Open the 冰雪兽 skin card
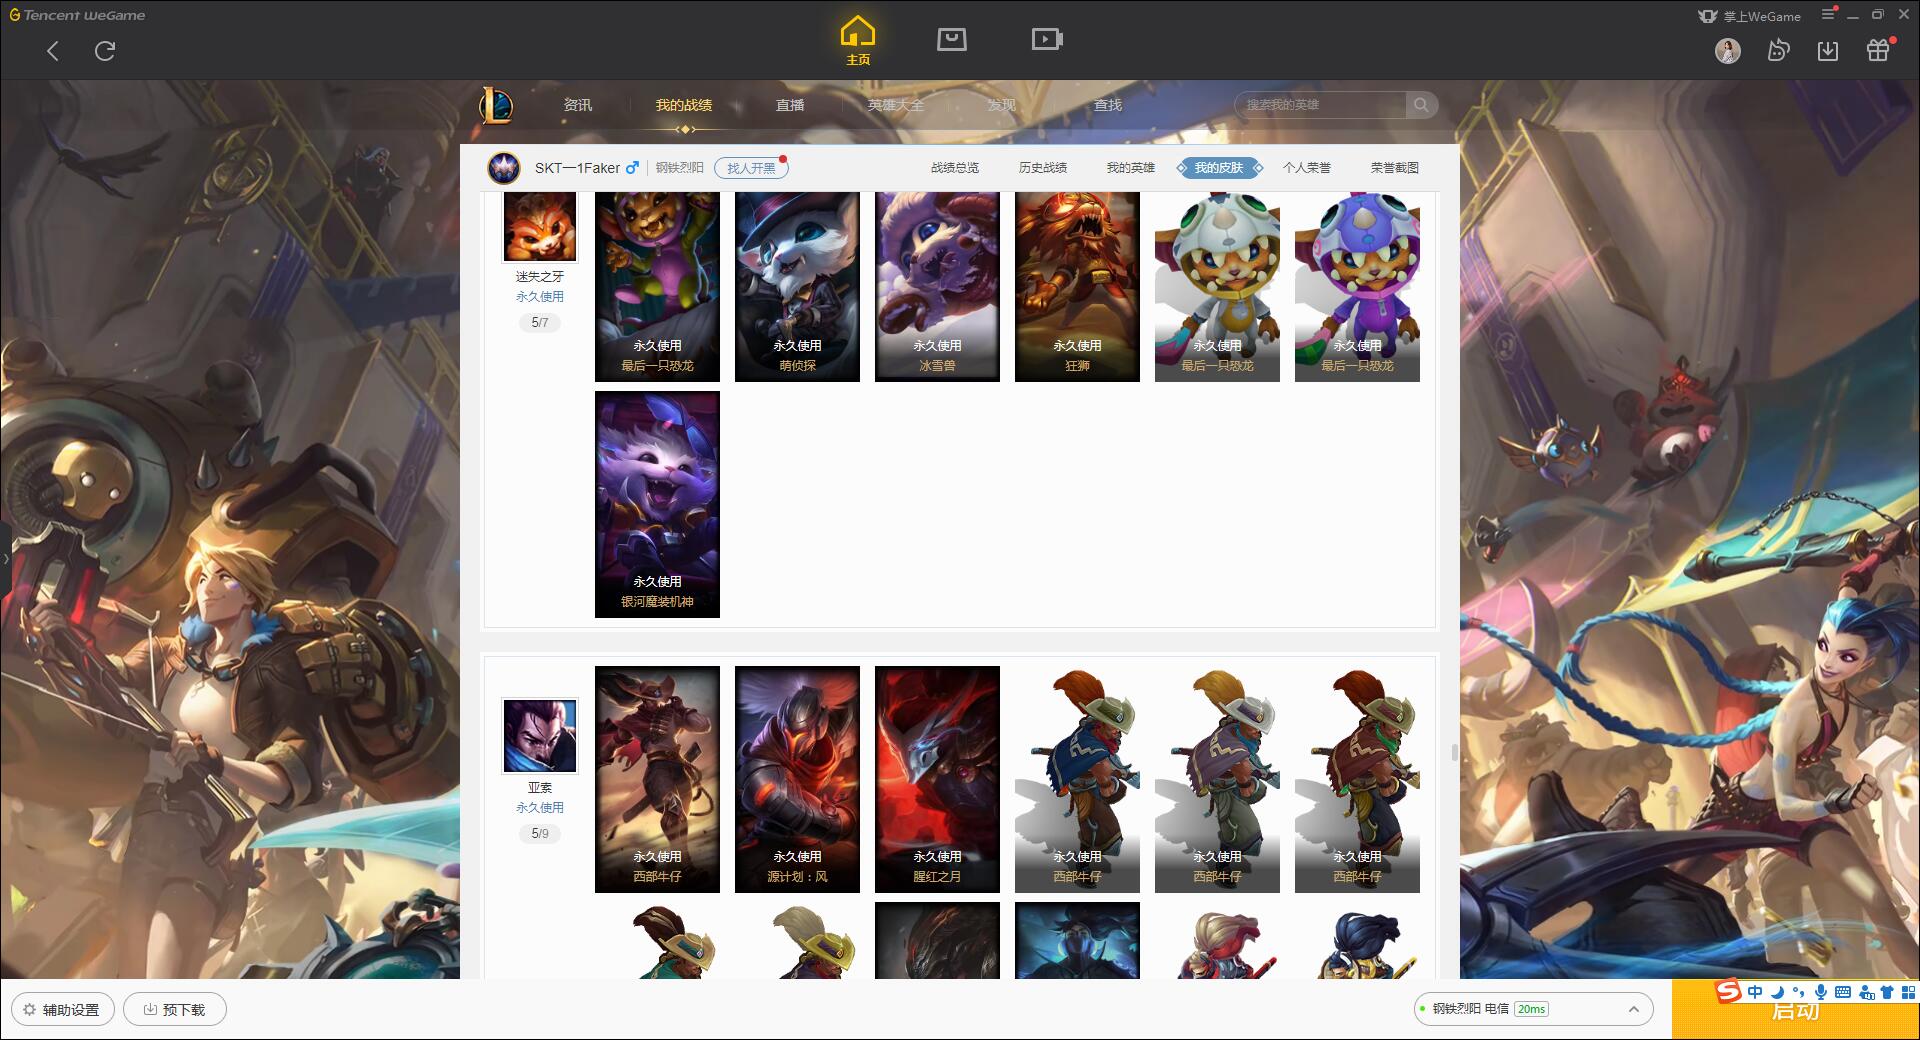1920x1040 pixels. [937, 287]
